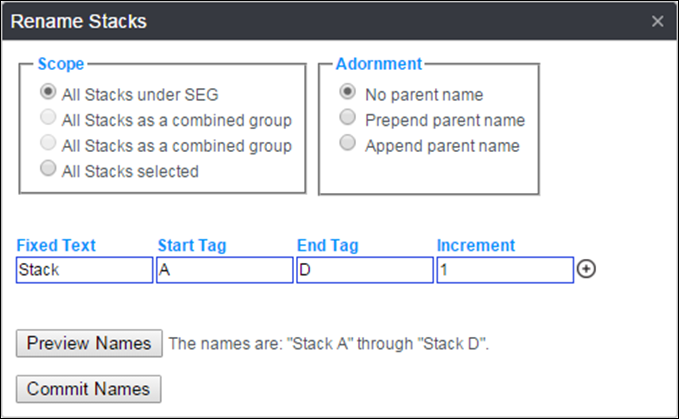The image size is (679, 419).
Task: Click the Fixed Text column label
Action: pos(56,245)
